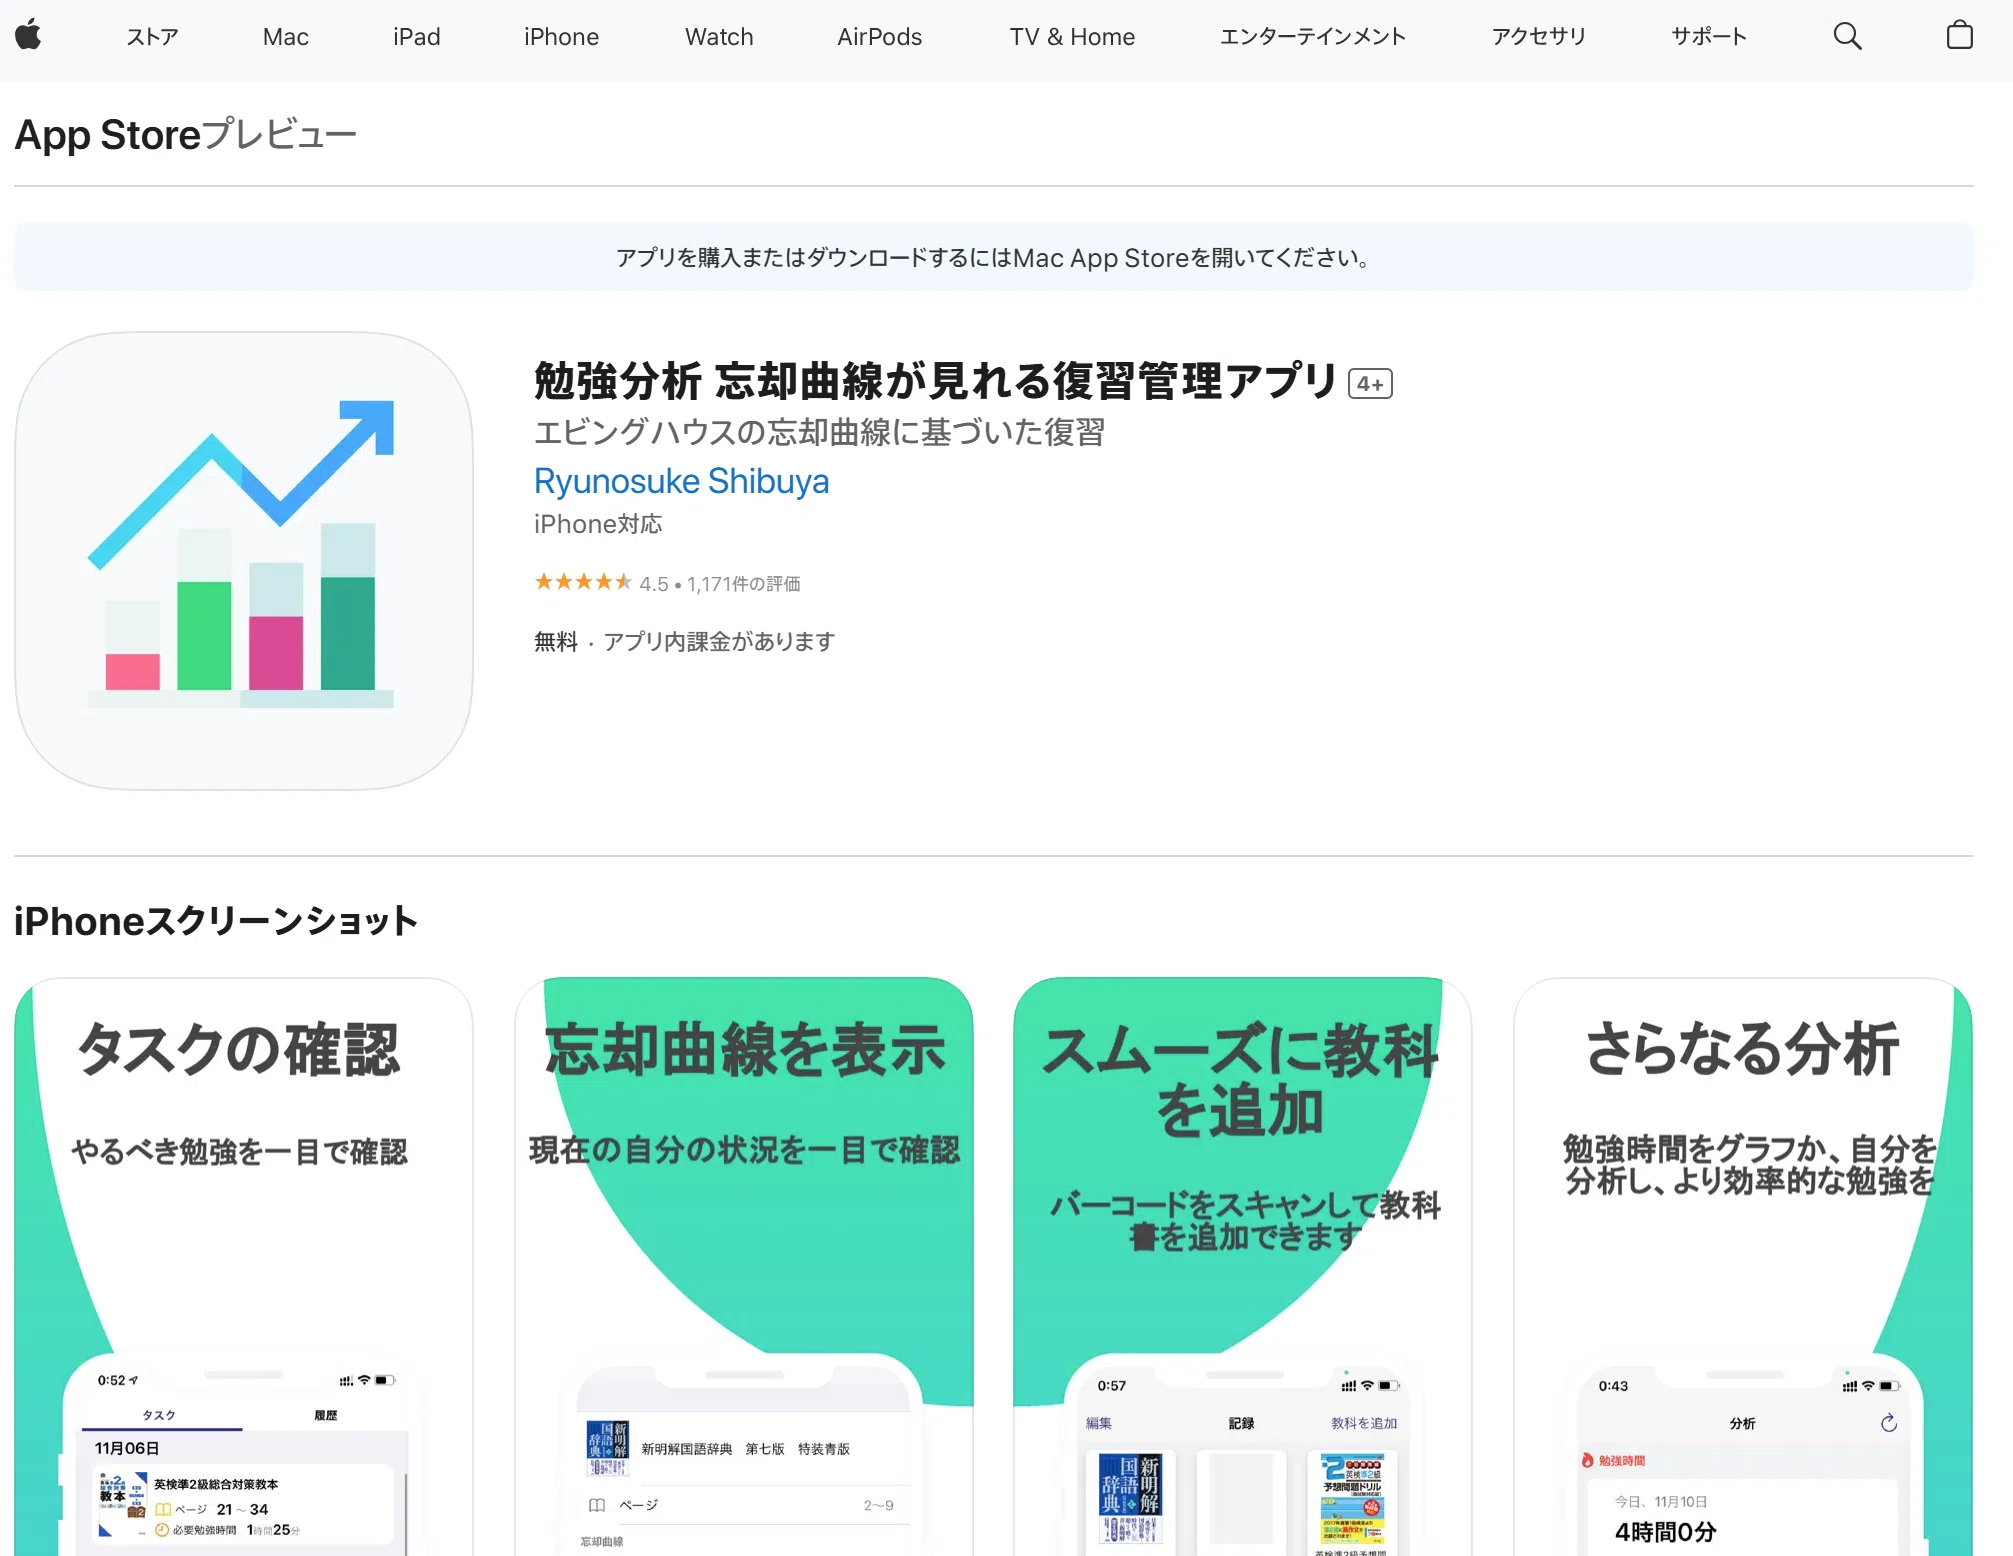Click the 1,171件の評価 rating text
Viewport: 2013px width, 1556px height.
click(743, 584)
